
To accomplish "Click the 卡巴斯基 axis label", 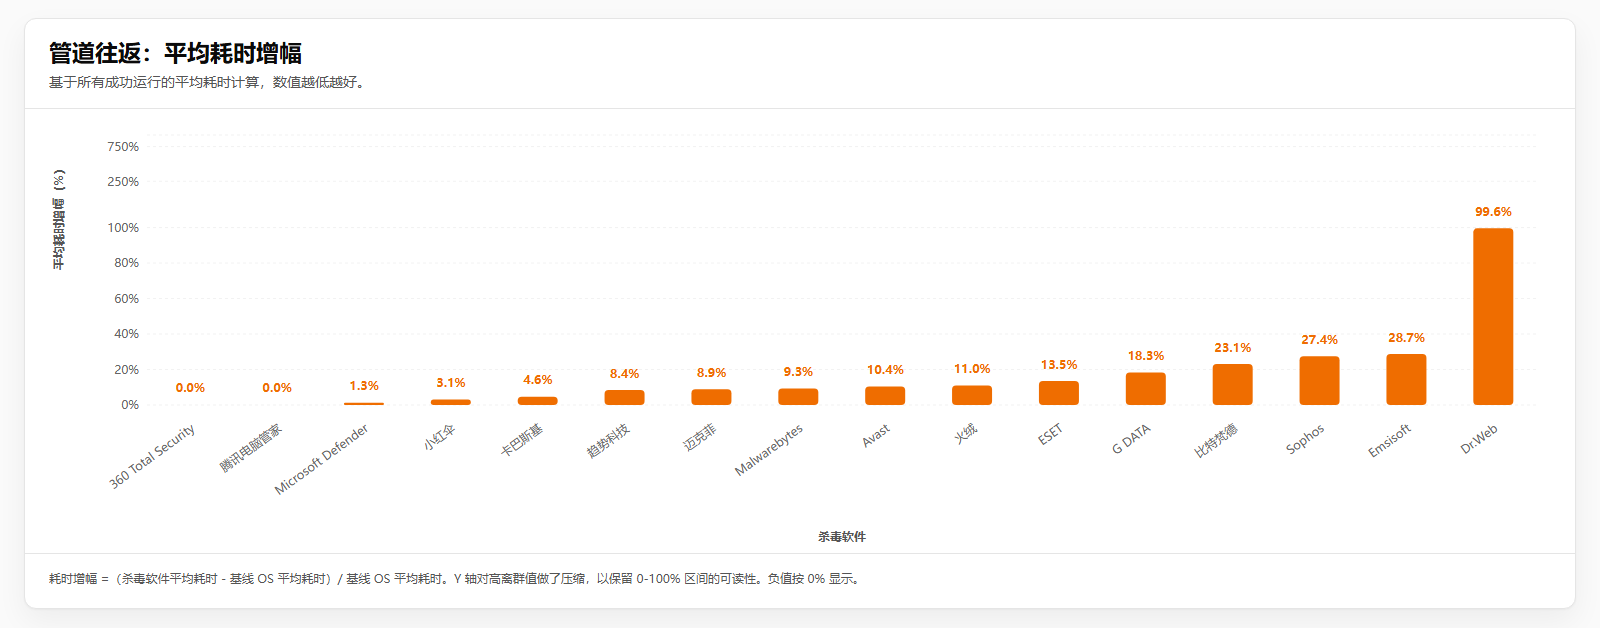I will (522, 440).
